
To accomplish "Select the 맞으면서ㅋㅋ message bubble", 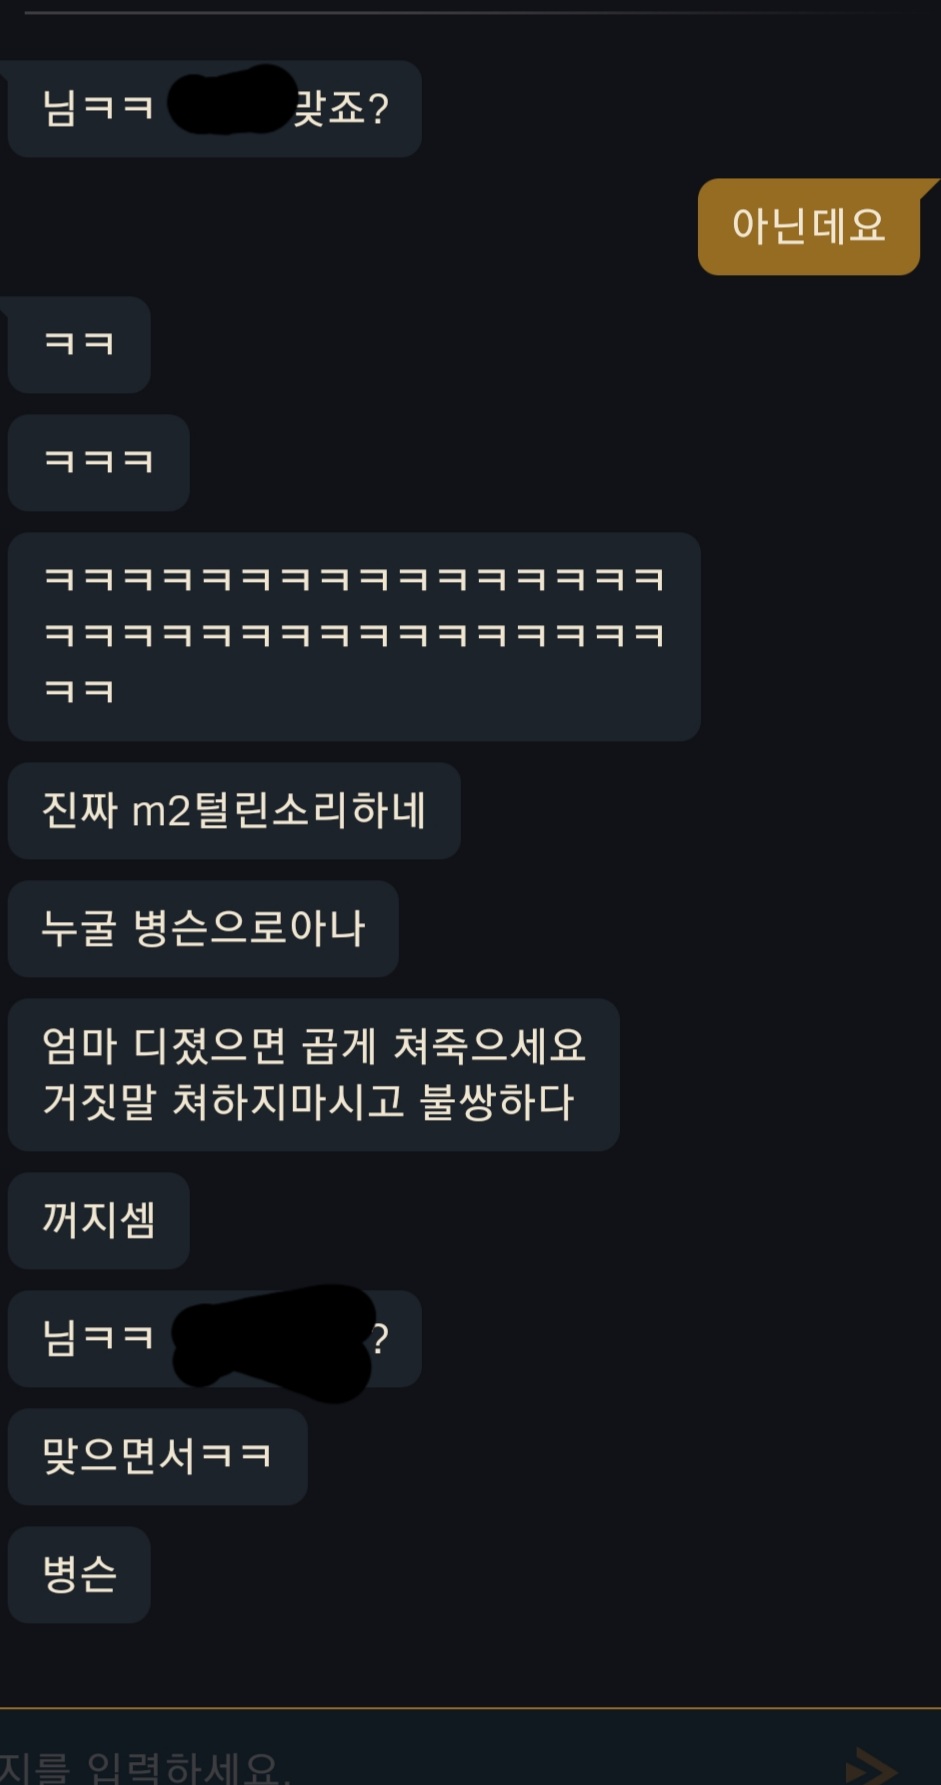I will click(x=157, y=1457).
